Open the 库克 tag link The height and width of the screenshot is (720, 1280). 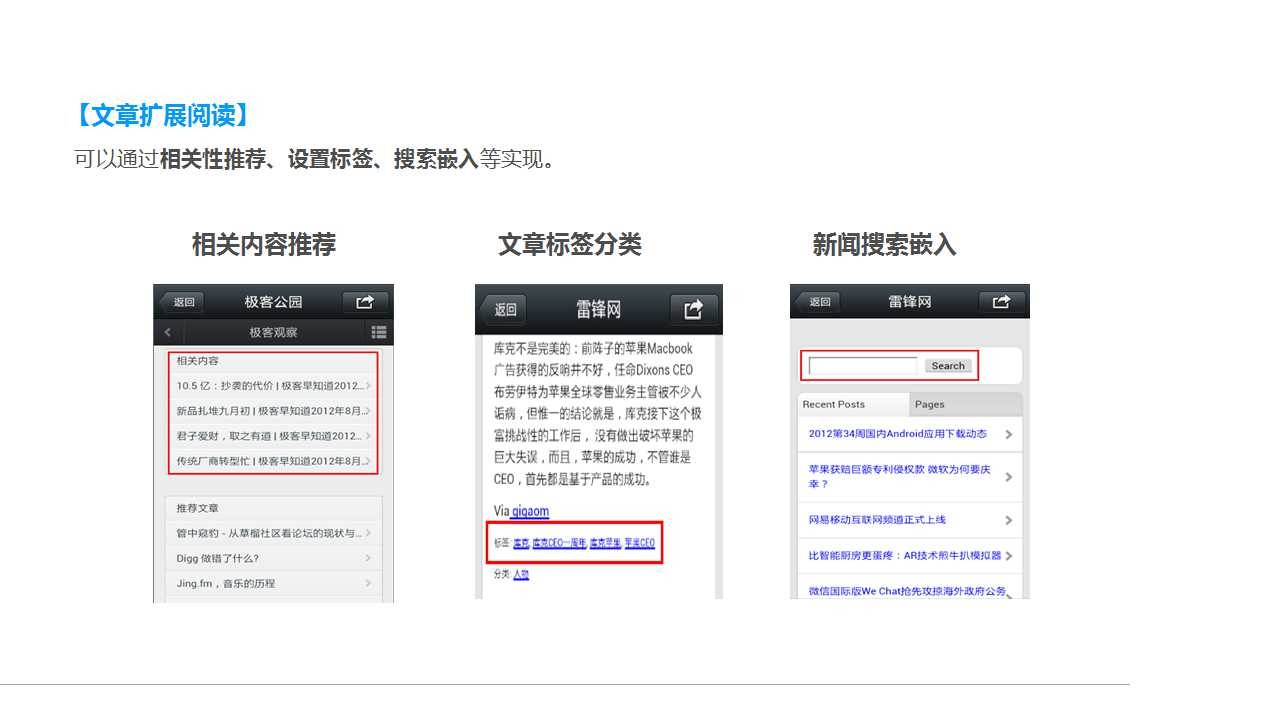point(521,543)
